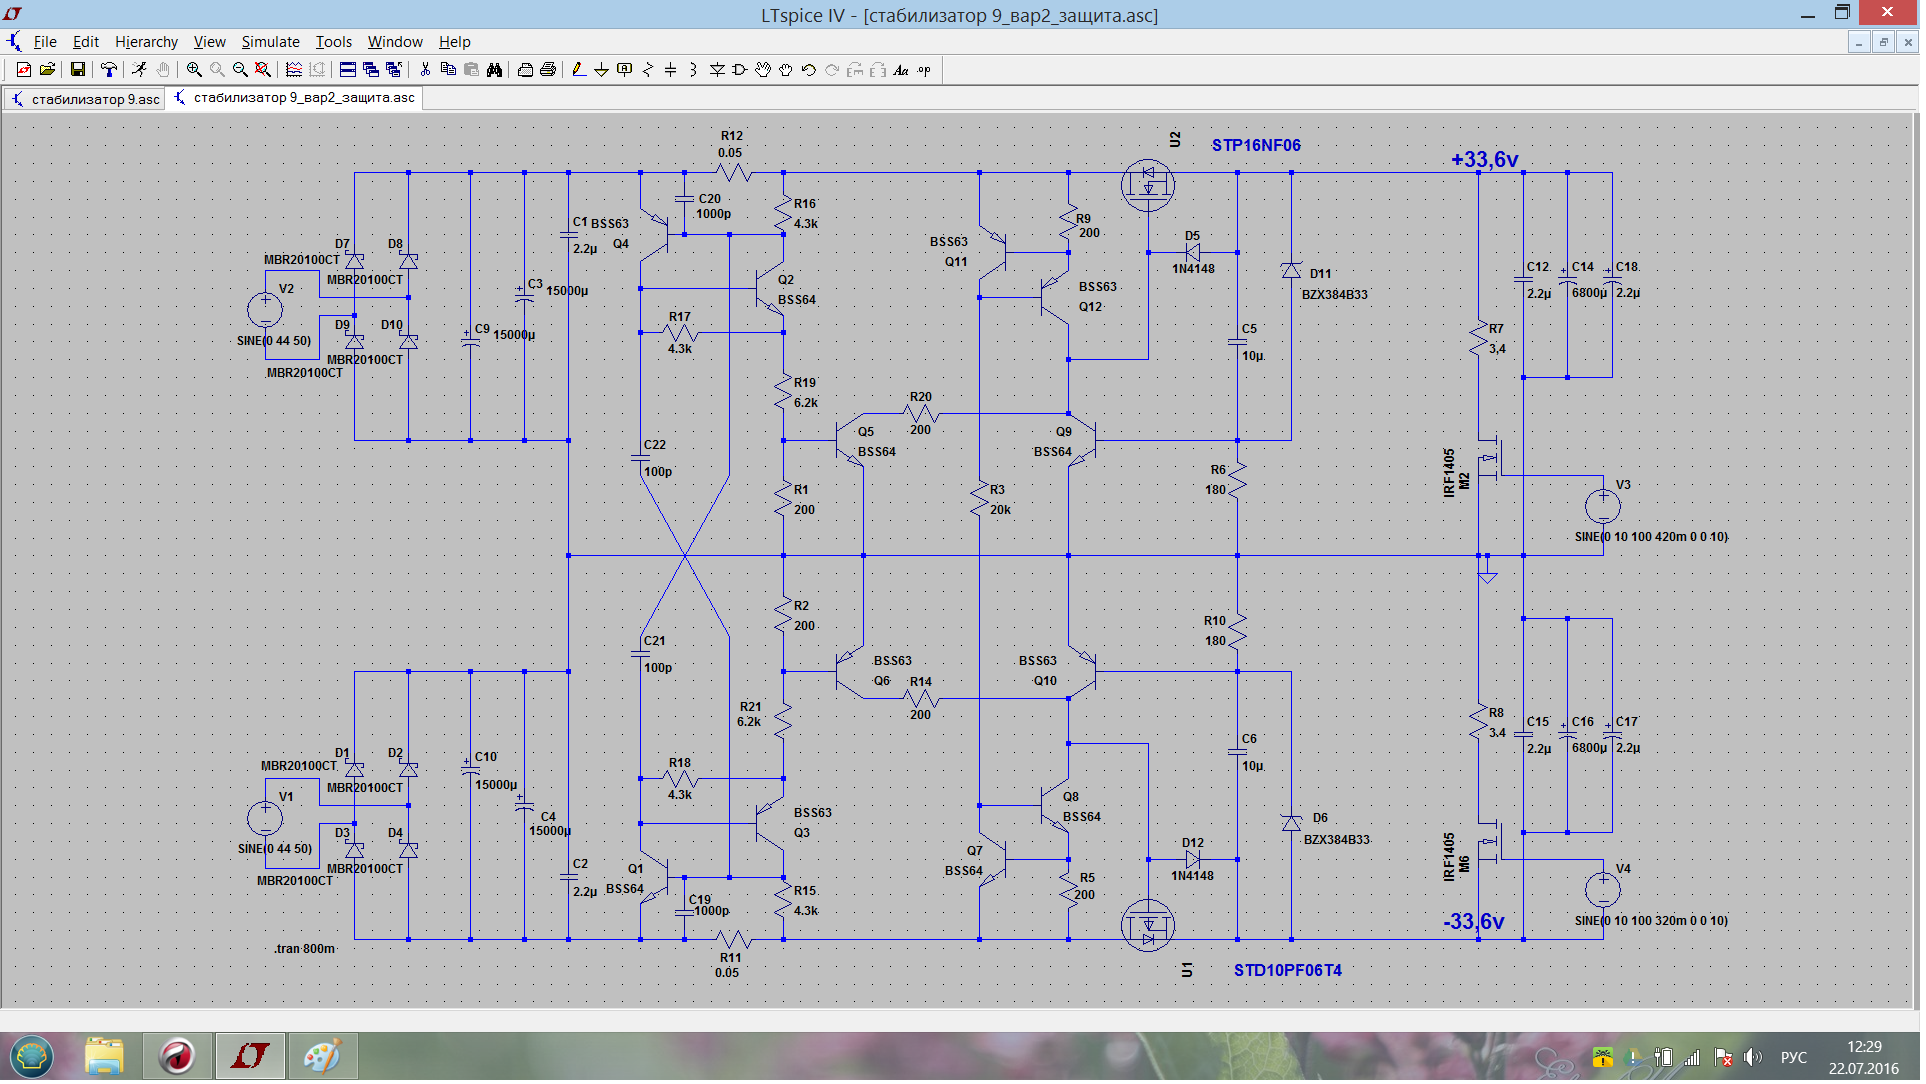Minimize the inner document window
Screen dimensions: 1926x1084
pyautogui.click(x=1859, y=42)
